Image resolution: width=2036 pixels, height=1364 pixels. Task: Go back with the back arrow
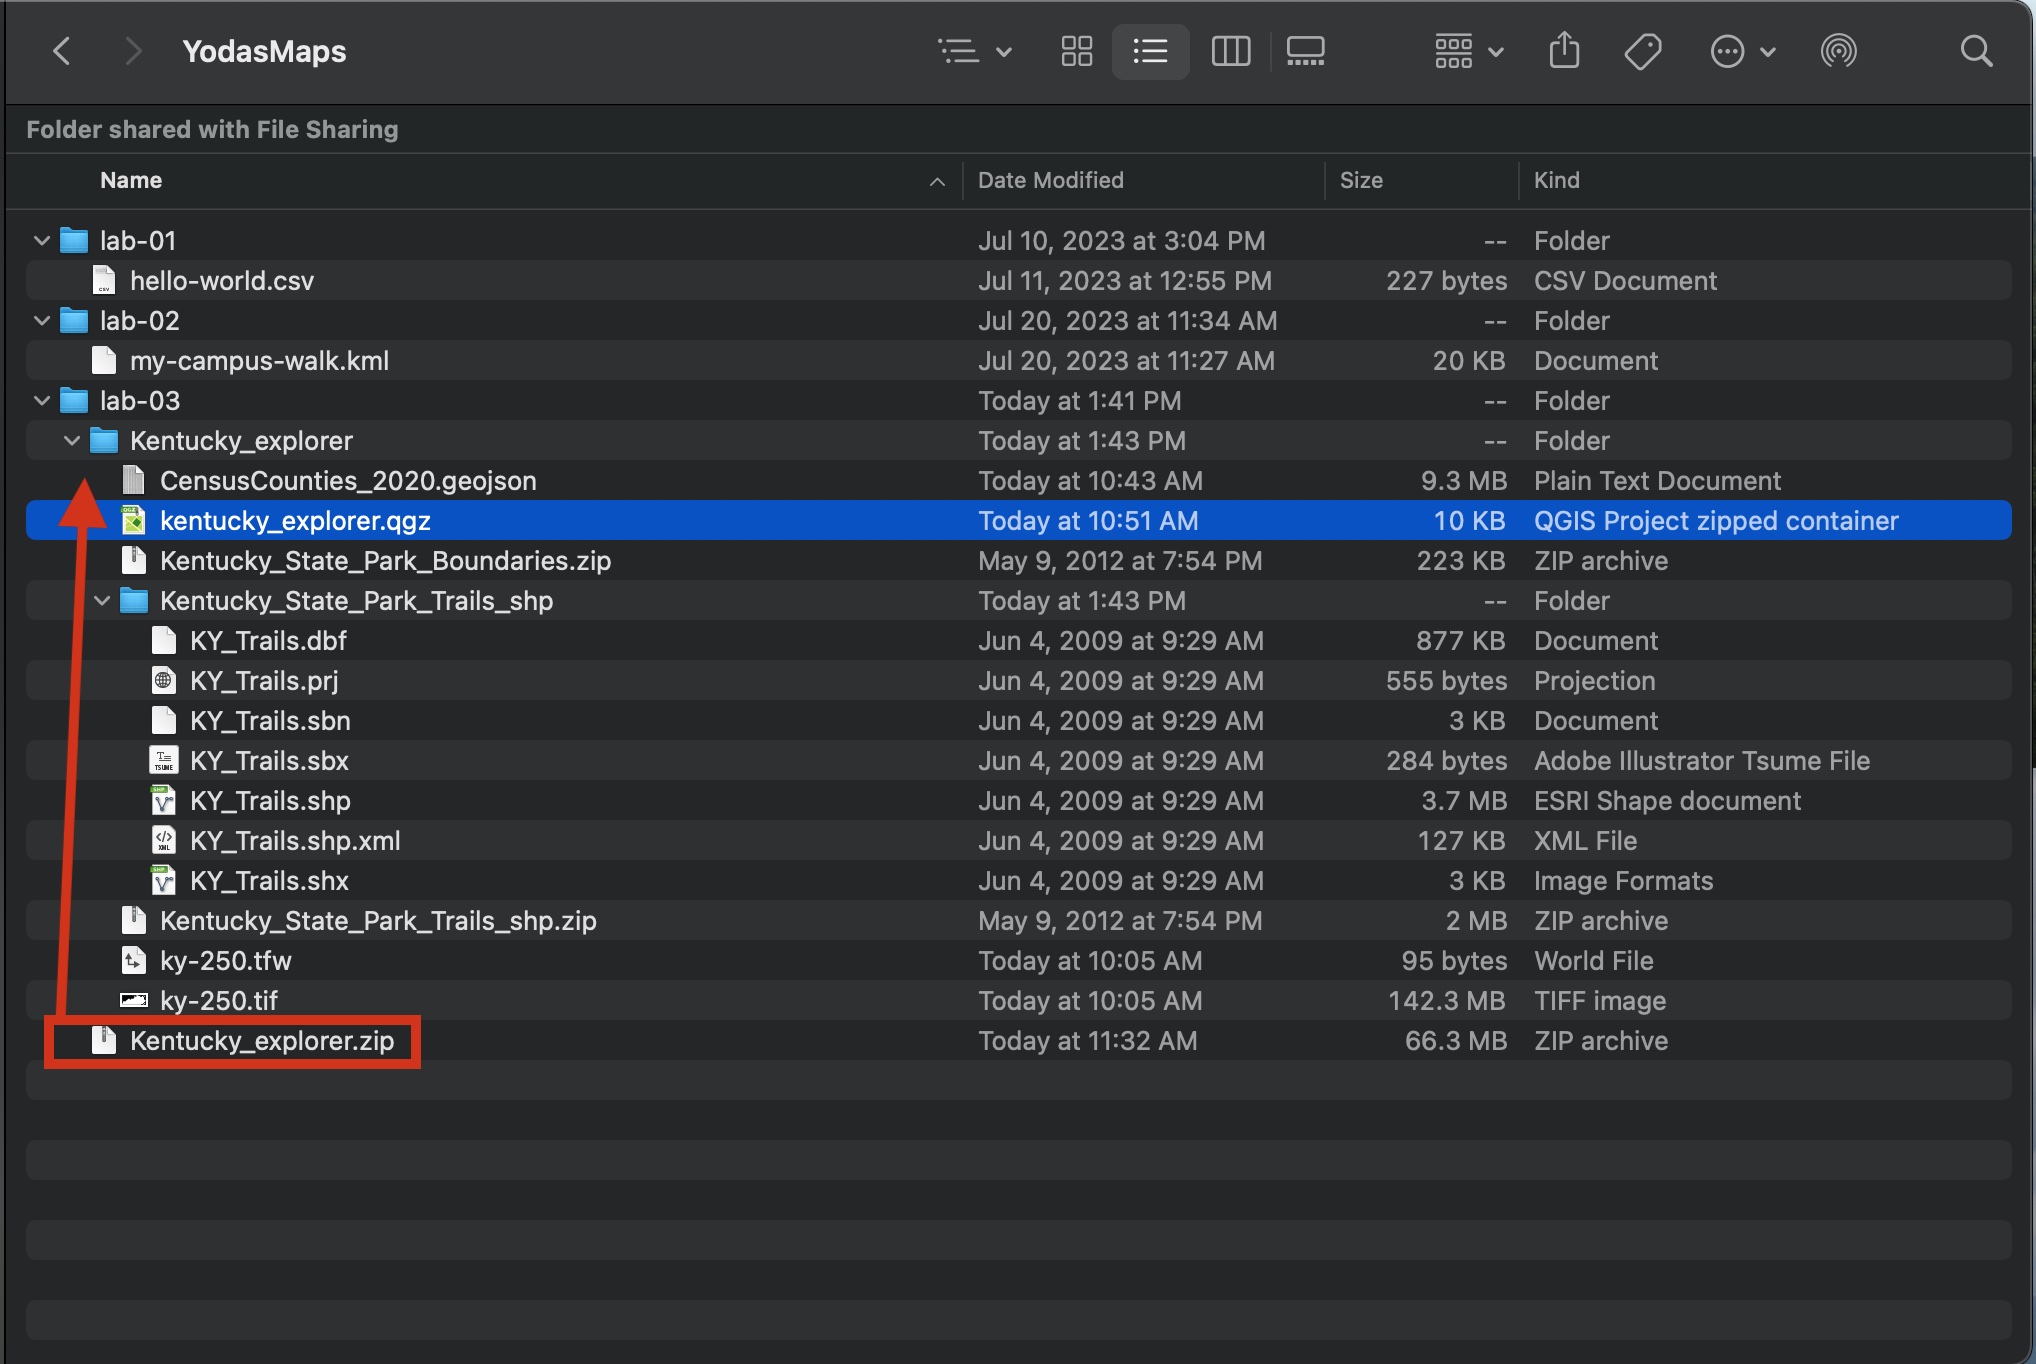62,51
